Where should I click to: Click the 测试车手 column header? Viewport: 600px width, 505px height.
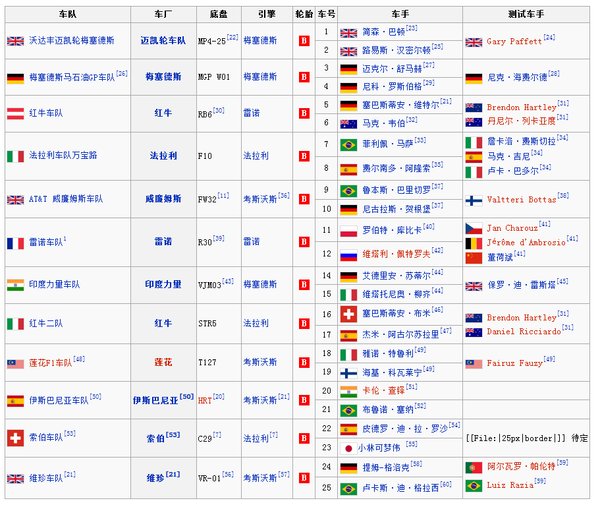click(x=526, y=15)
